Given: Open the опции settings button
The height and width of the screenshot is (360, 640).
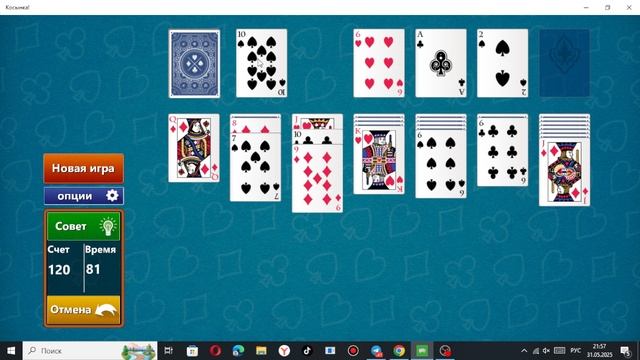Looking at the screenshot, I should click(x=84, y=196).
